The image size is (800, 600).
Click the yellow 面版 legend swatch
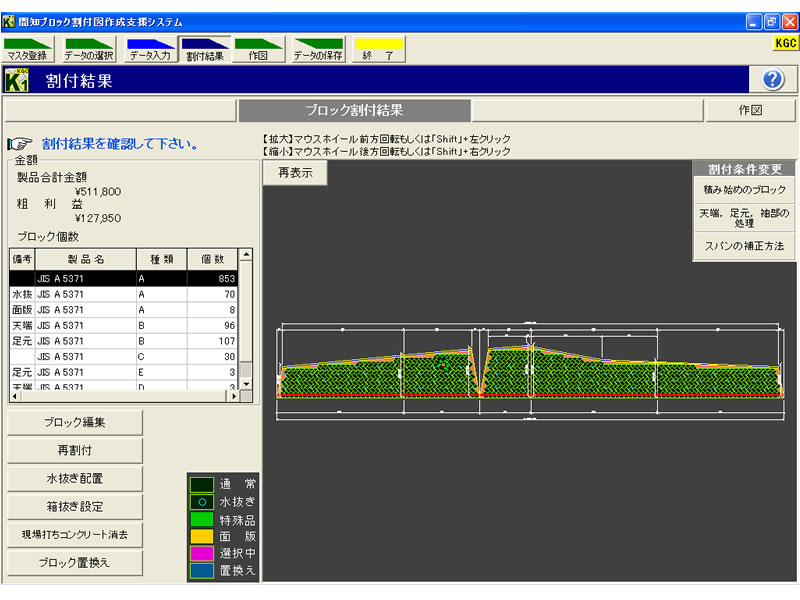coord(201,537)
